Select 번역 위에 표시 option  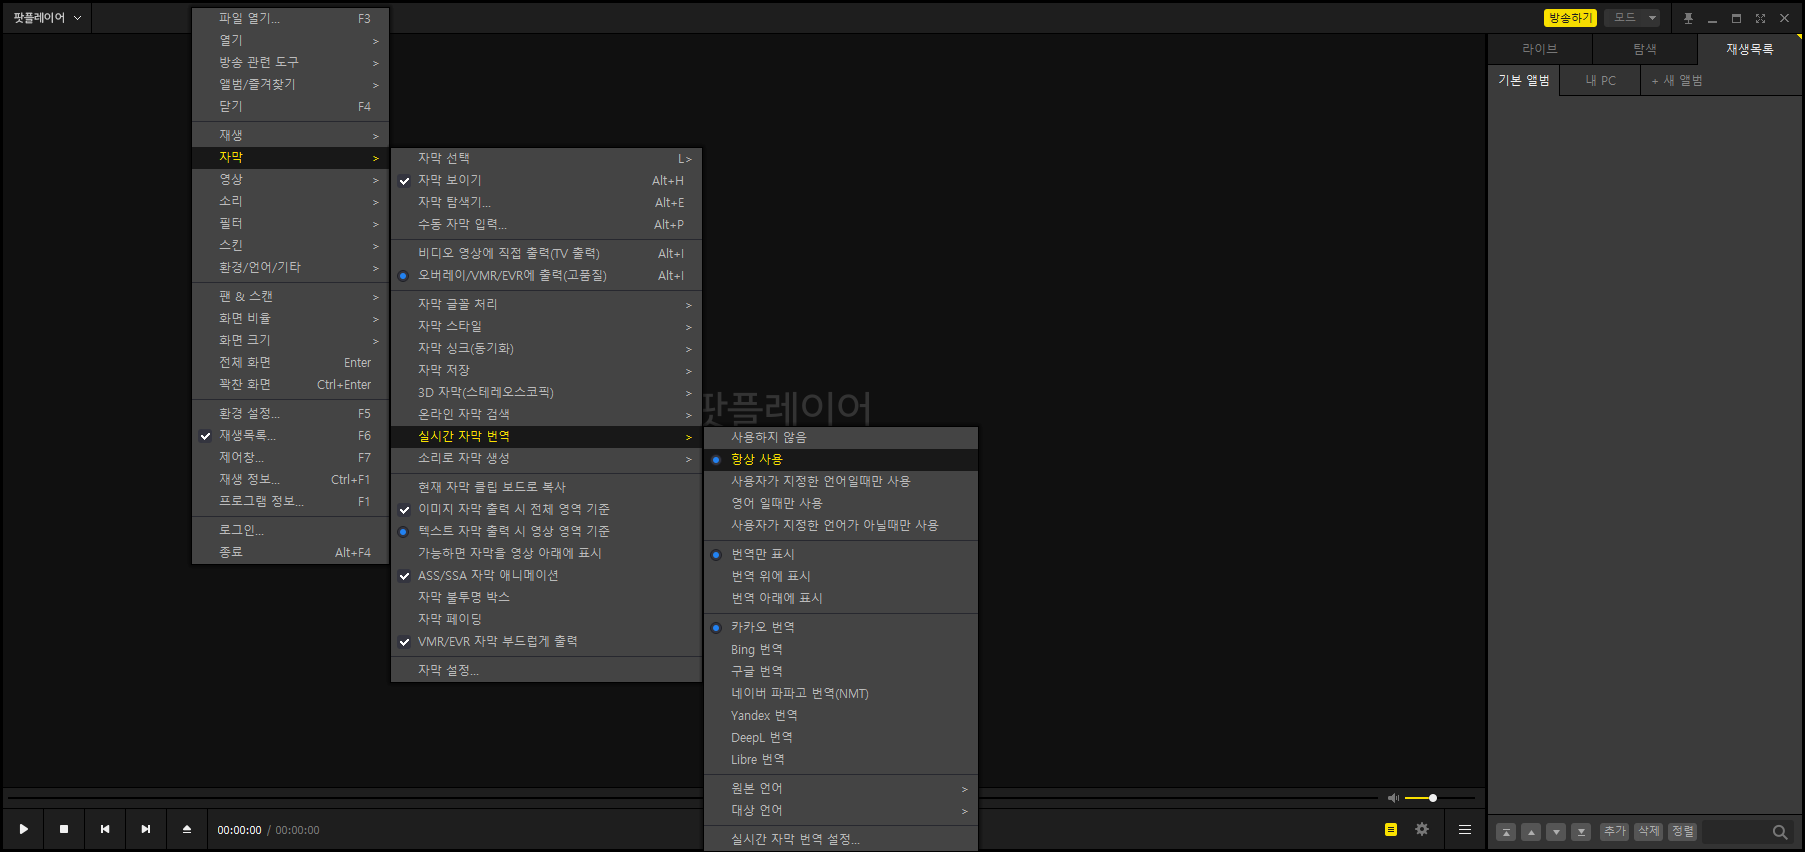pyautogui.click(x=841, y=576)
